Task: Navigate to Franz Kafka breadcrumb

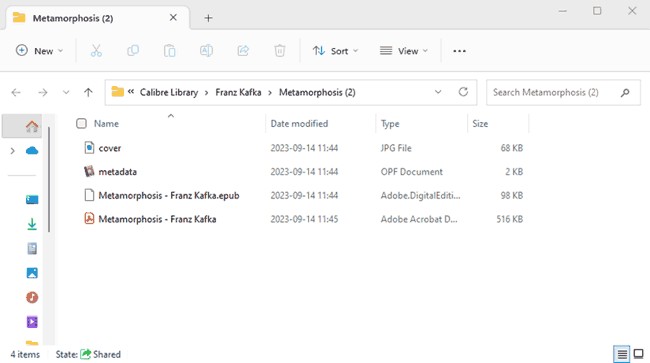Action: (x=238, y=92)
